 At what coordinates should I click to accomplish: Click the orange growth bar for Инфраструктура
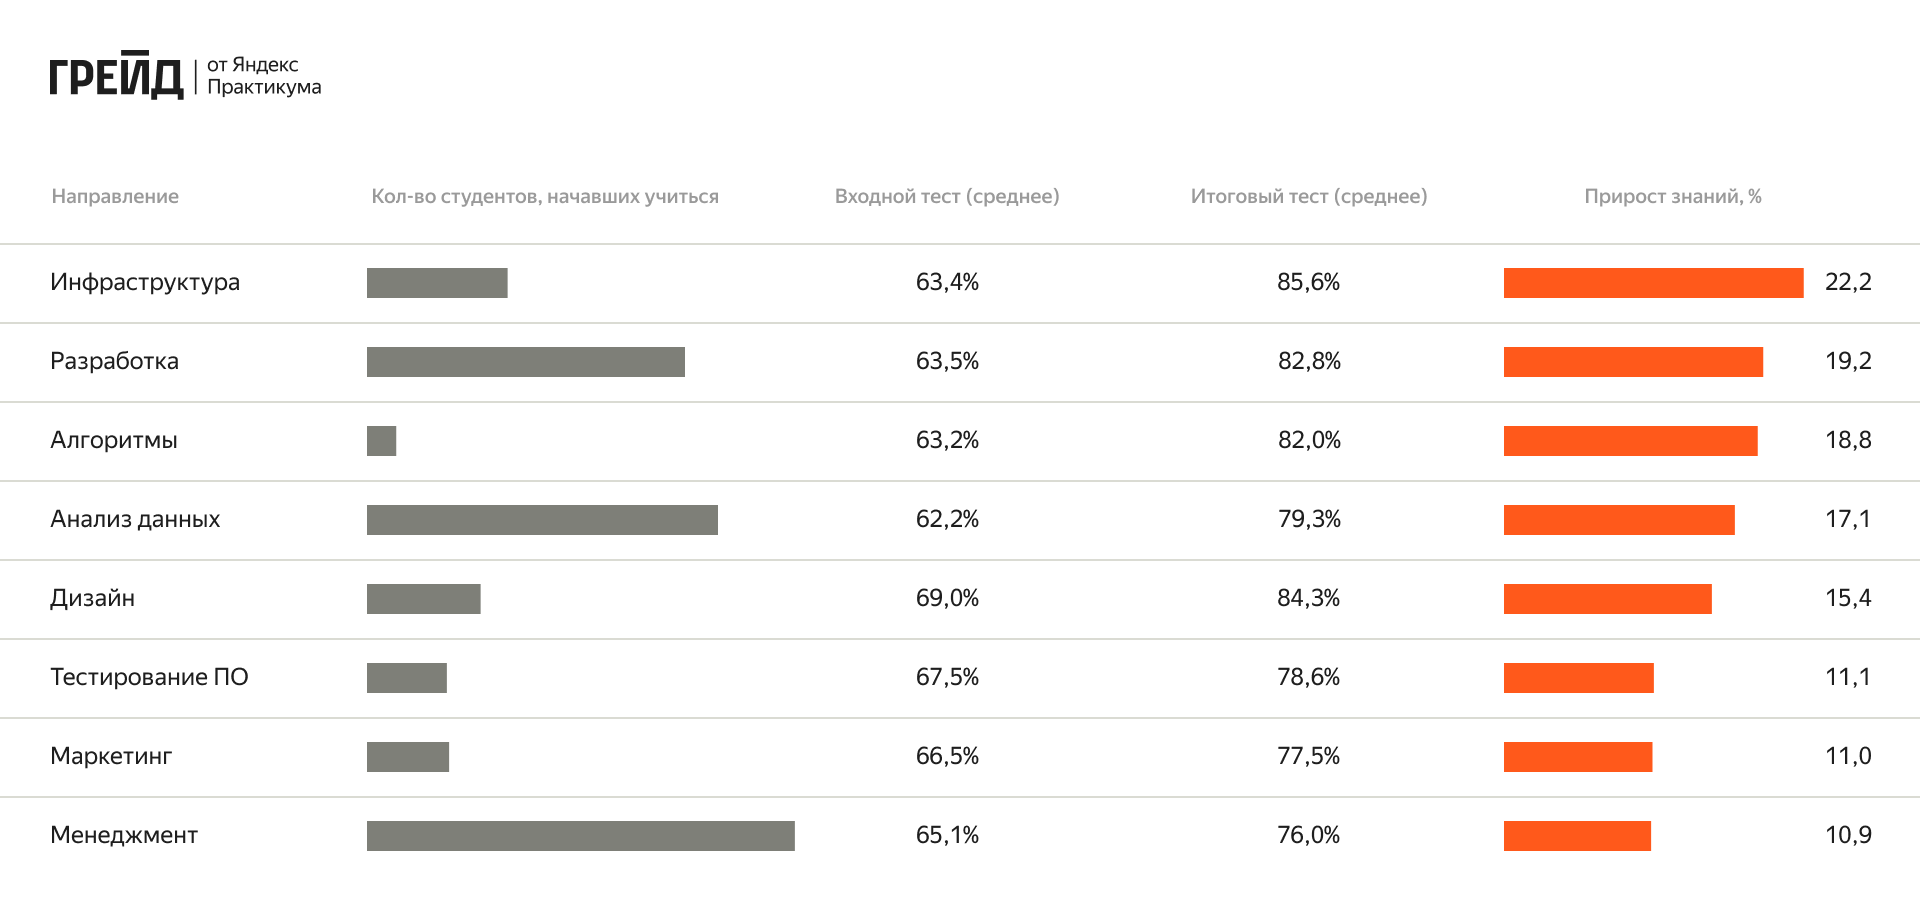click(x=1653, y=283)
